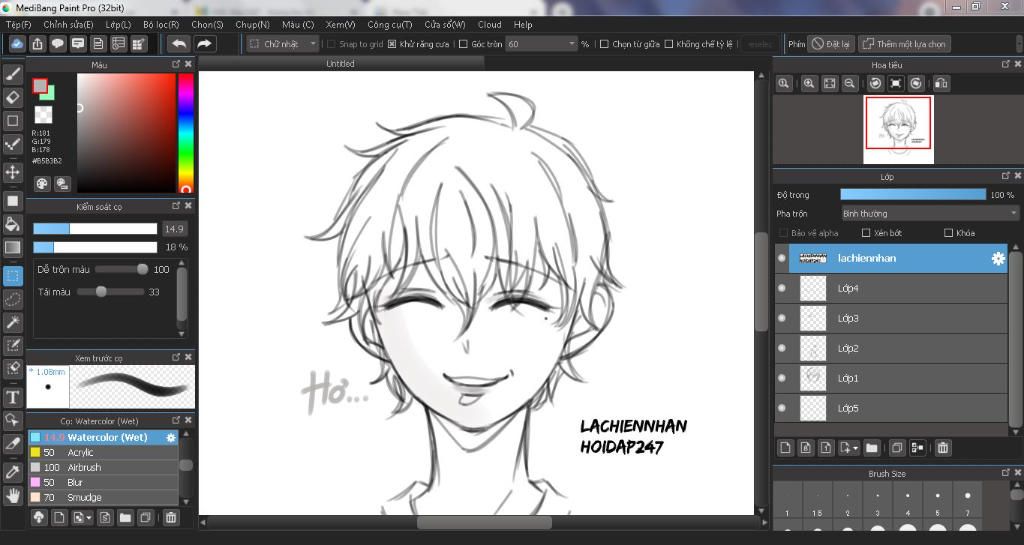Open the Cloud menu
1024x545 pixels.
pyautogui.click(x=489, y=25)
